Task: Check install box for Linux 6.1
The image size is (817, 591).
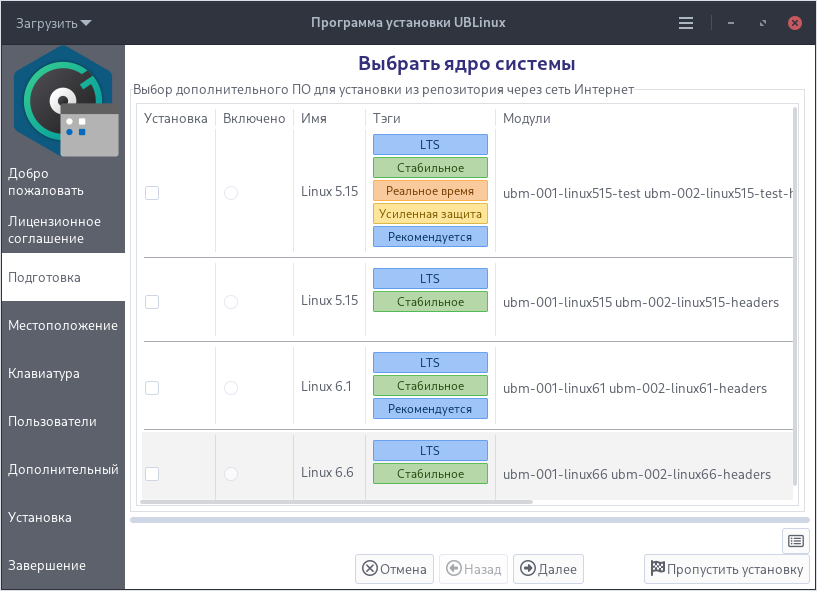Action: coord(152,388)
